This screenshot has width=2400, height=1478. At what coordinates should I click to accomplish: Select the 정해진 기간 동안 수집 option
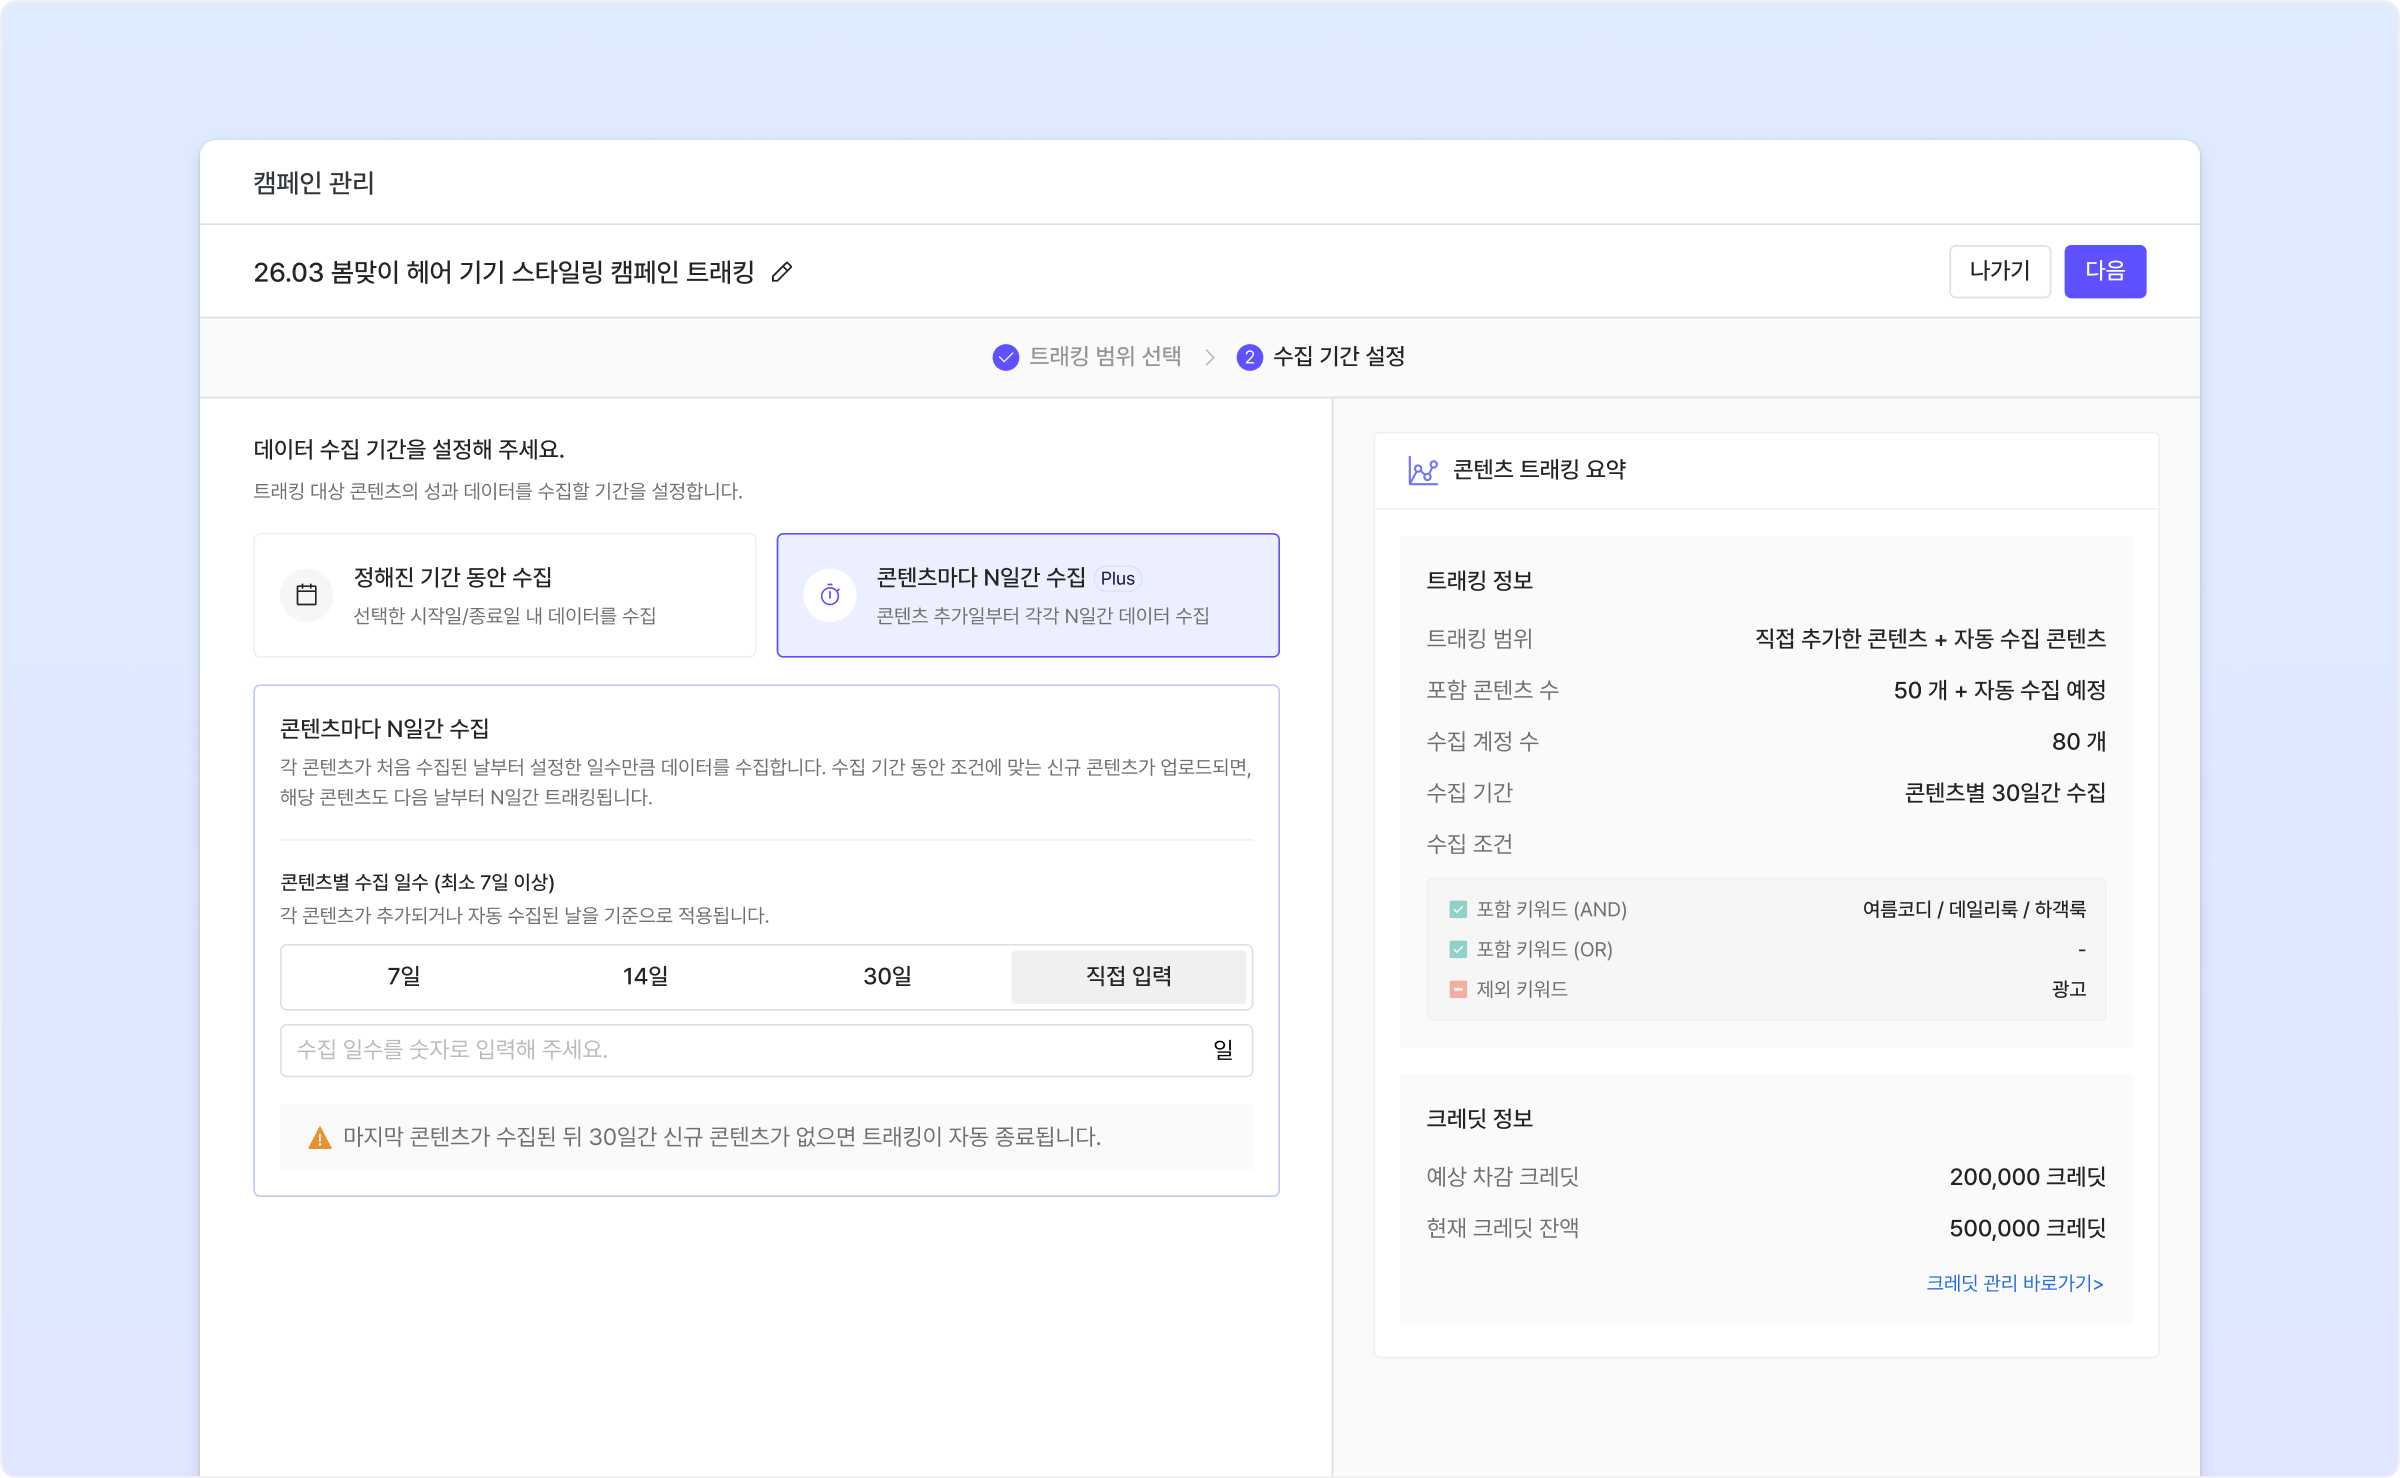(x=505, y=595)
